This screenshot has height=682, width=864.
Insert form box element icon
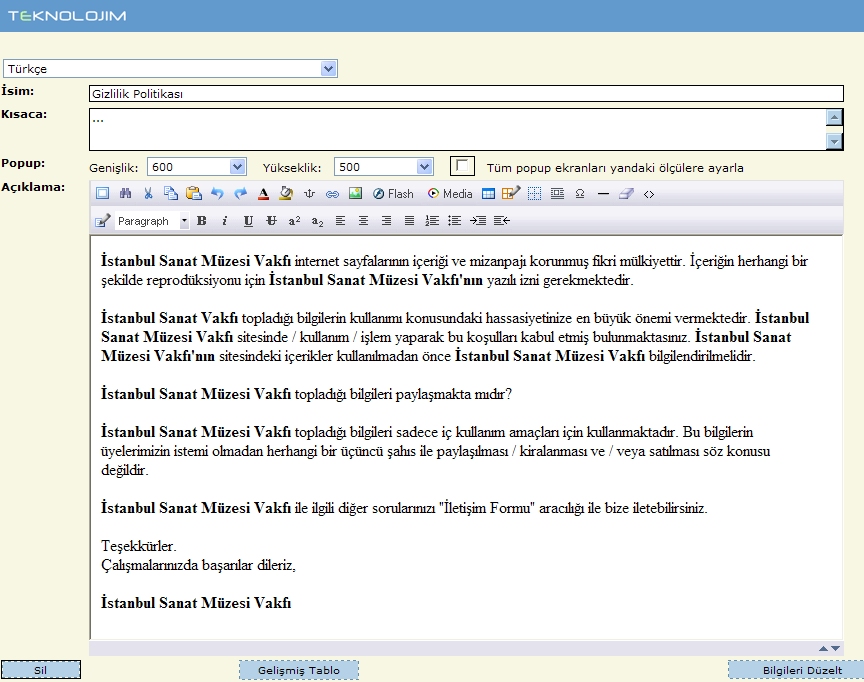[557, 193]
